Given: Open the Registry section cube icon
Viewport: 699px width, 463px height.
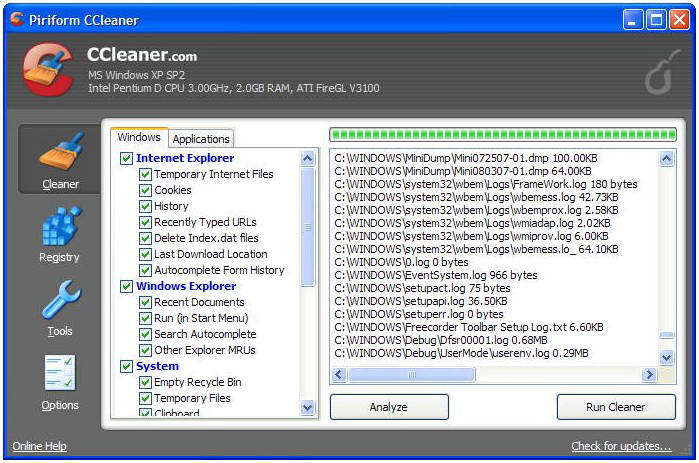Looking at the screenshot, I should pyautogui.click(x=61, y=225).
